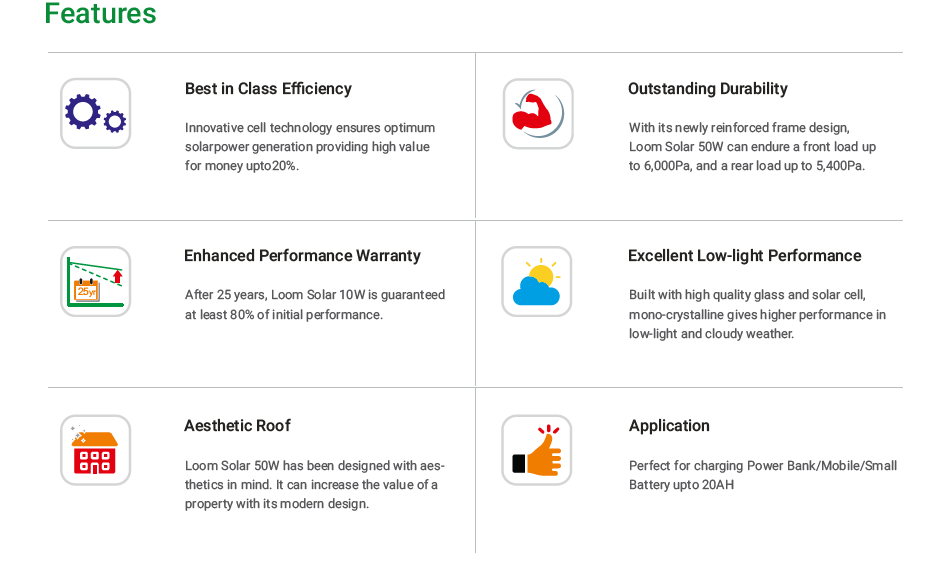Click the vertical divider between feature columns
The image size is (950, 588).
coord(476,300)
